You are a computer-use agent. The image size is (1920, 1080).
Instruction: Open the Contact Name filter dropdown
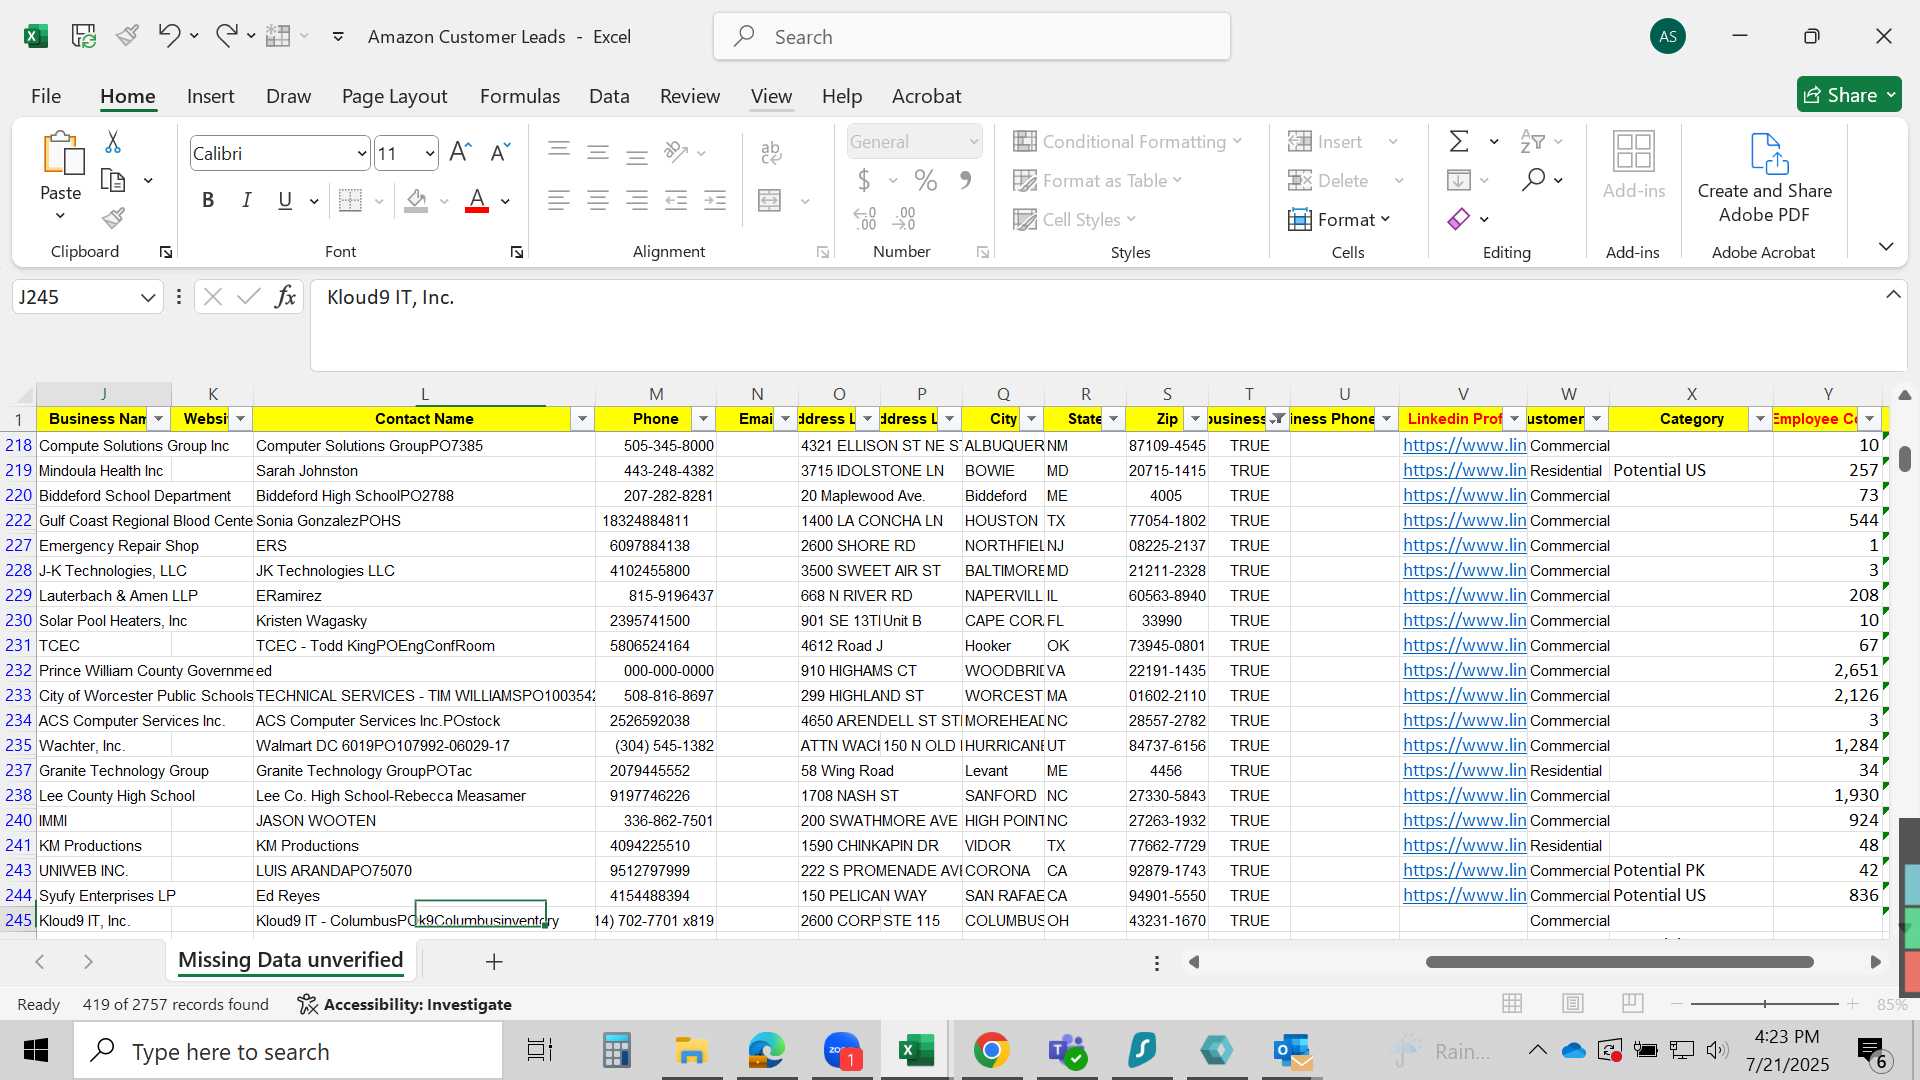582,419
